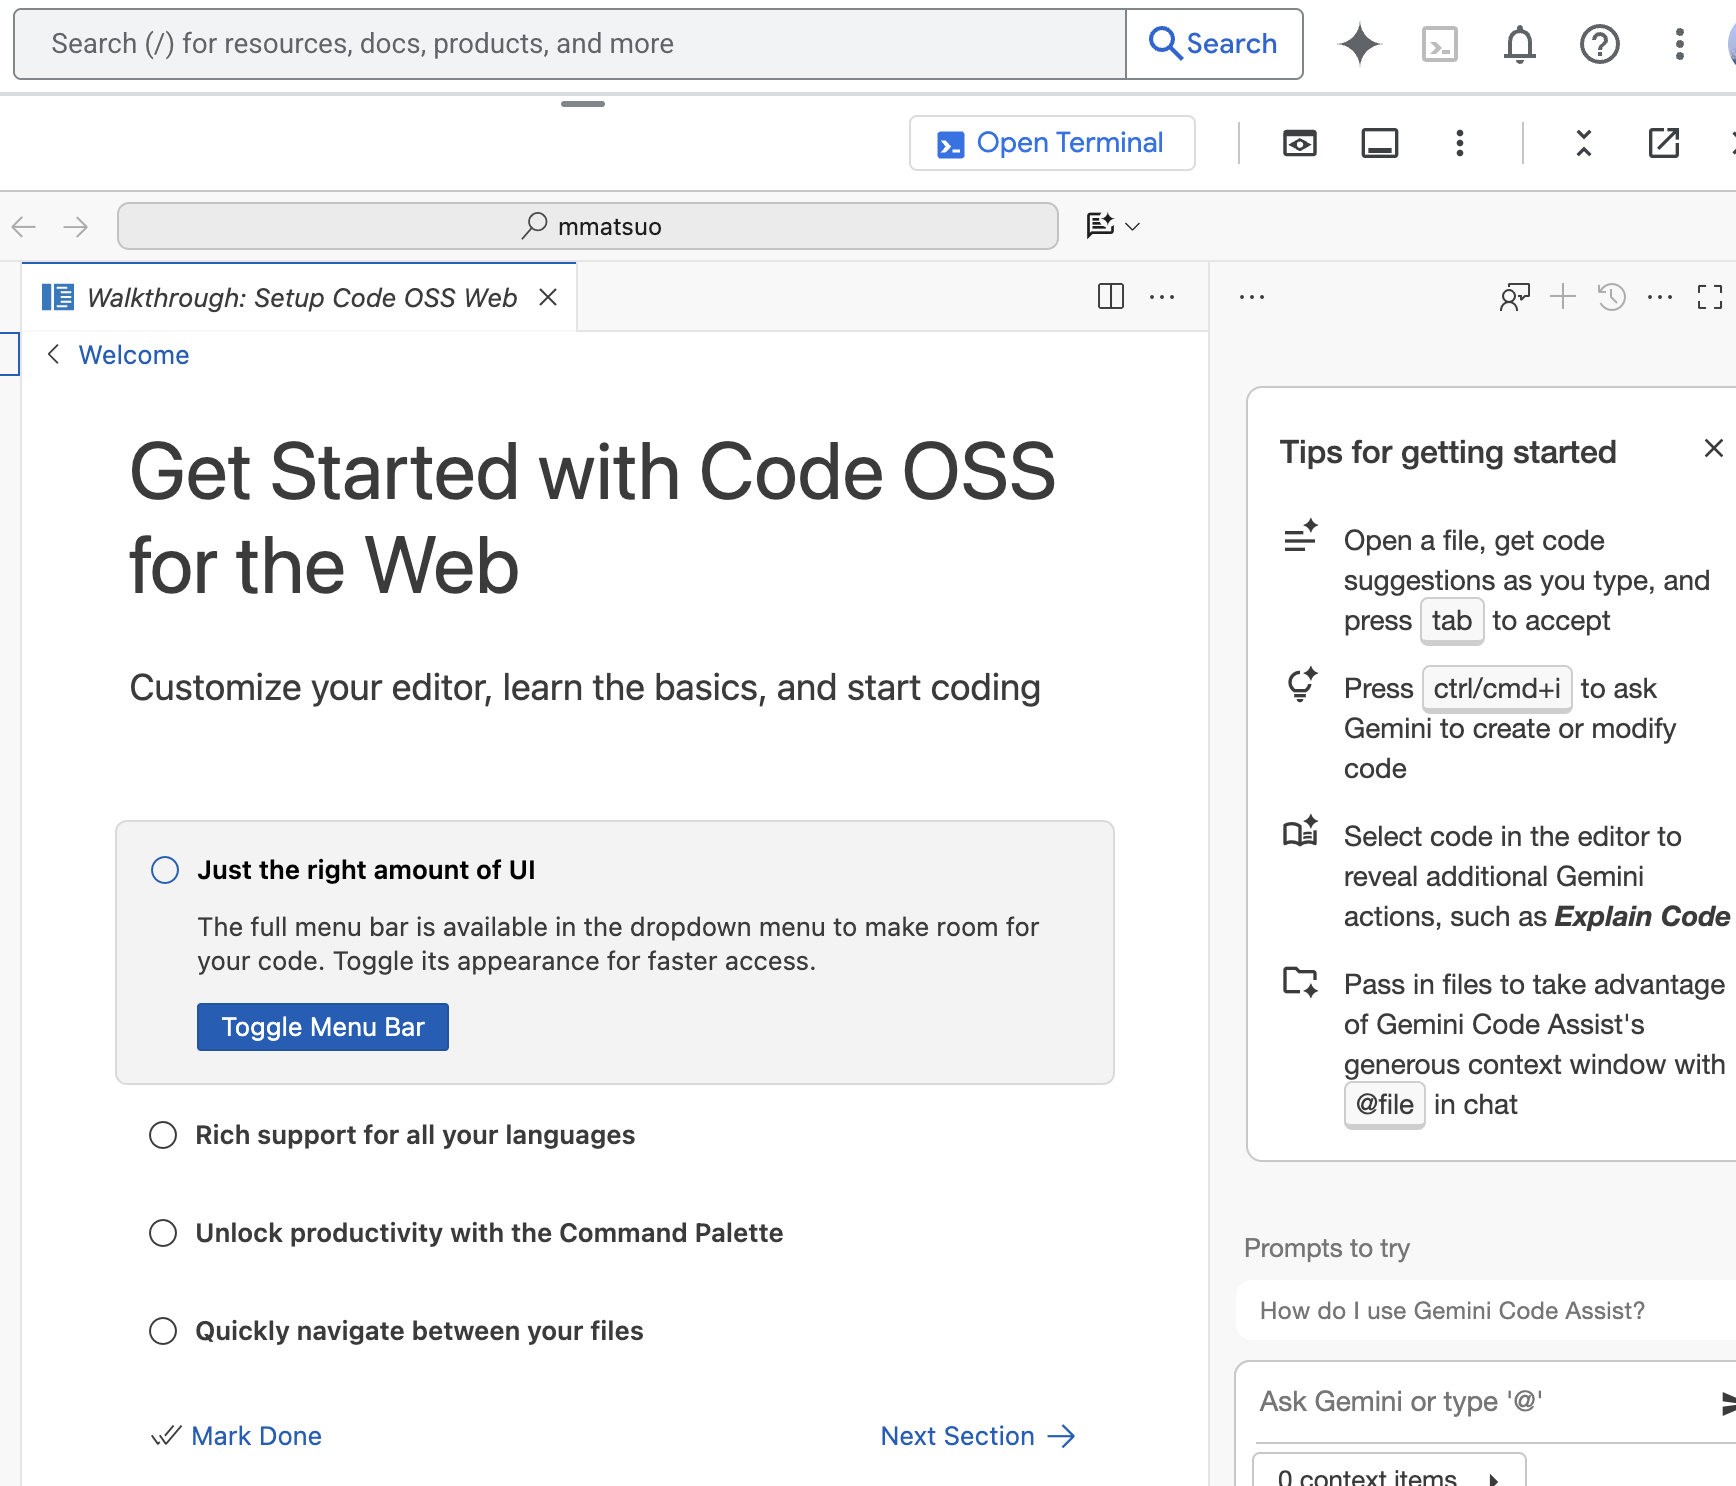The width and height of the screenshot is (1736, 1486).
Task: Open the editor tab's more actions menu
Action: point(1162,296)
